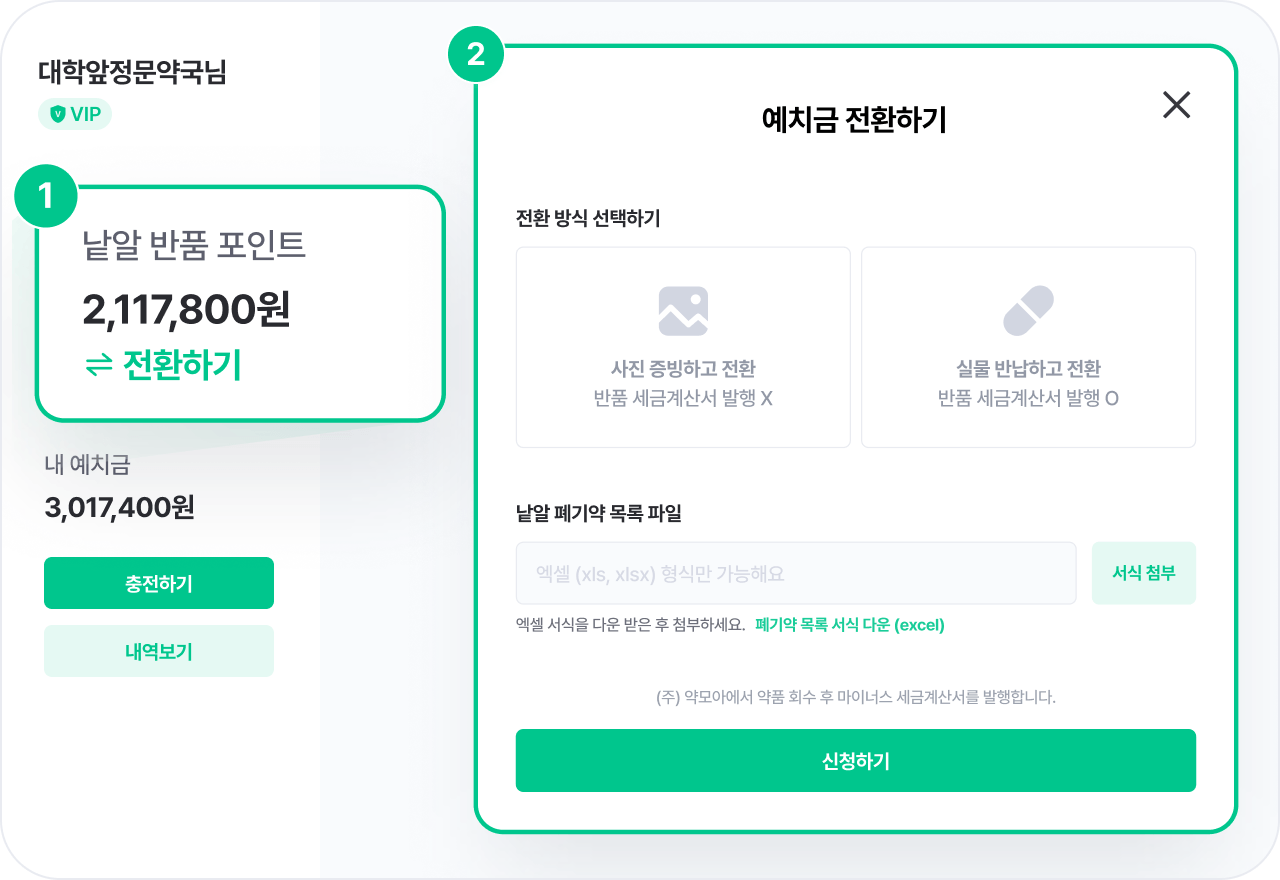Click the 2,117,800원 point amount

[186, 312]
